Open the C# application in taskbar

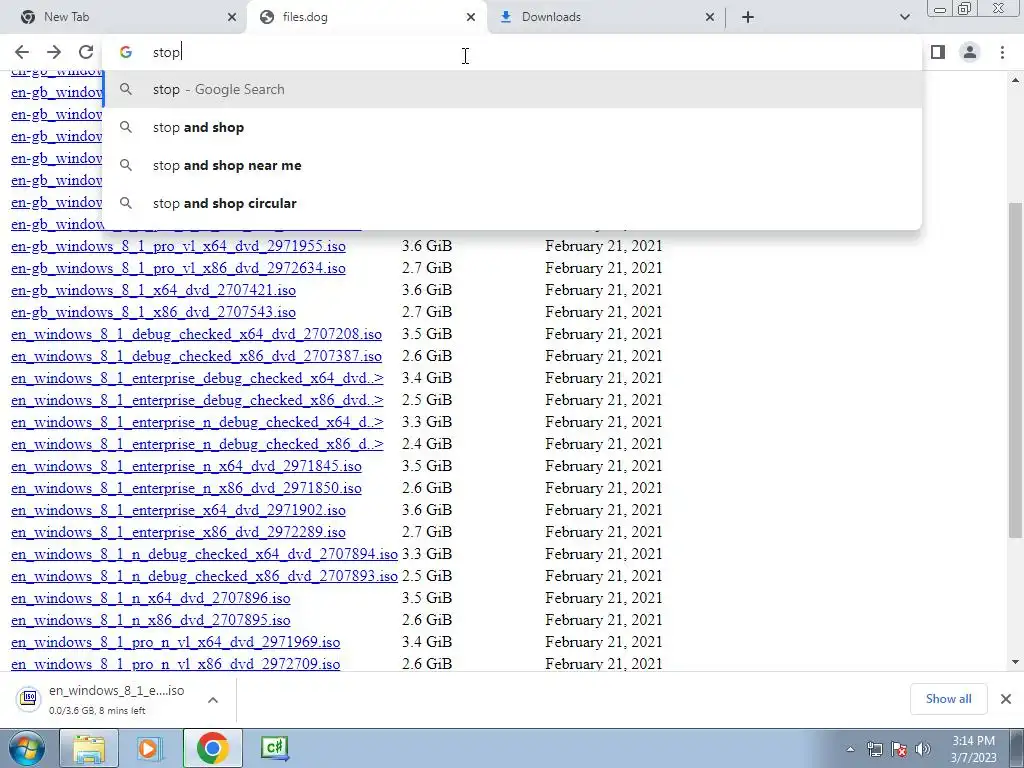tap(274, 749)
